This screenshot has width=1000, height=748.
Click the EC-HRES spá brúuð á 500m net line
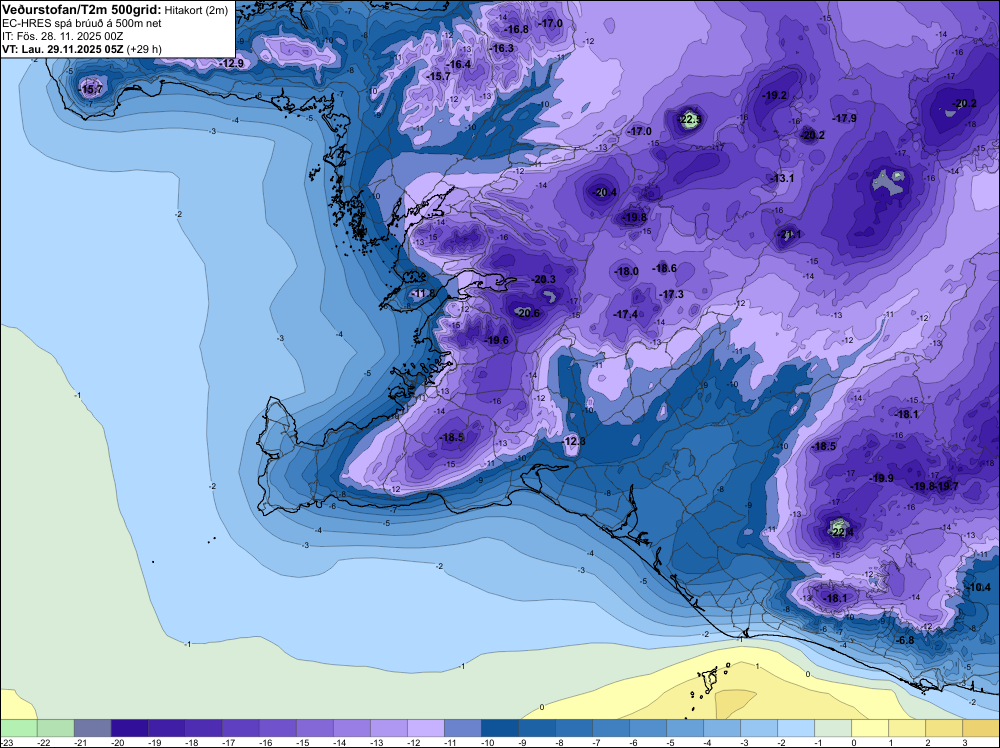(82, 23)
